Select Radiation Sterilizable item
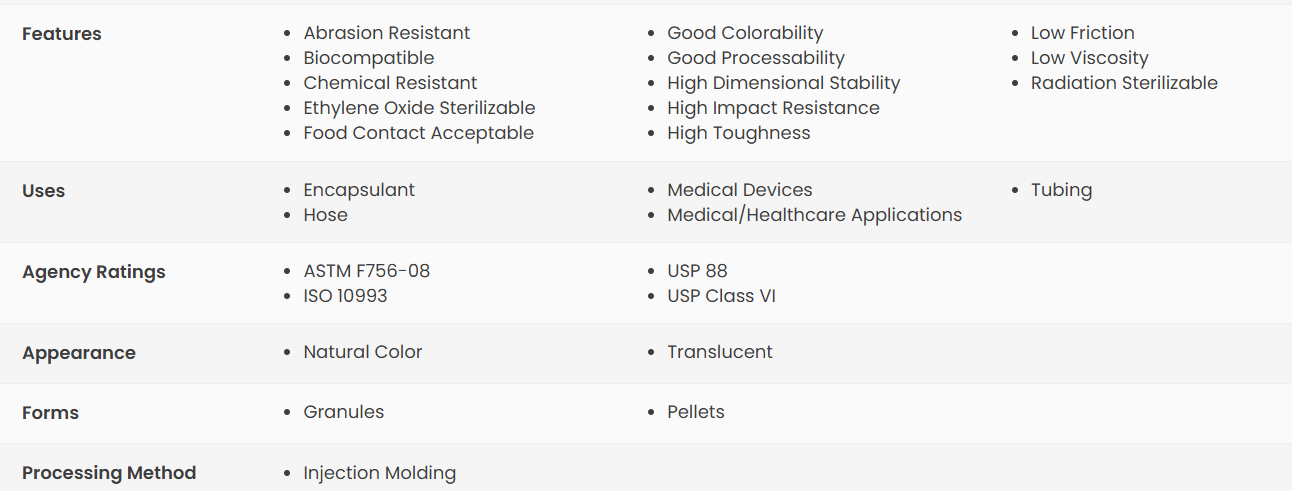This screenshot has height=491, width=1292. pos(1124,83)
